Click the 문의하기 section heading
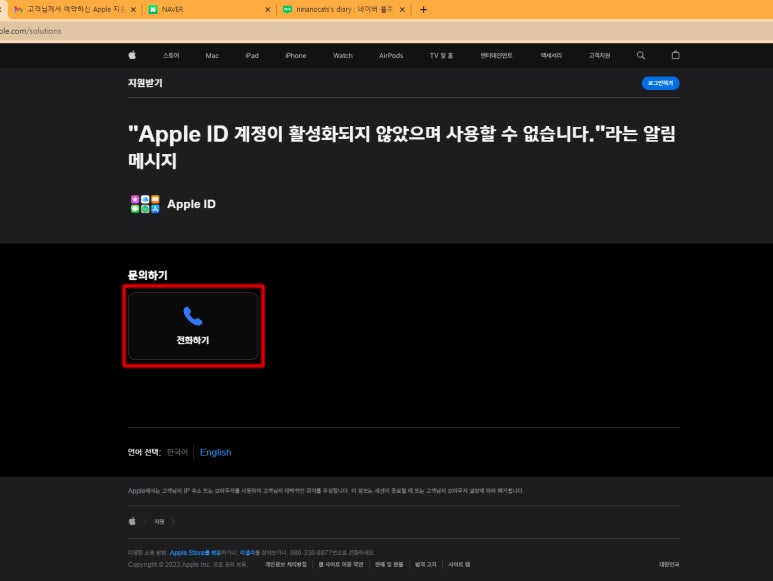Viewport: 773px width, 581px height. click(148, 275)
